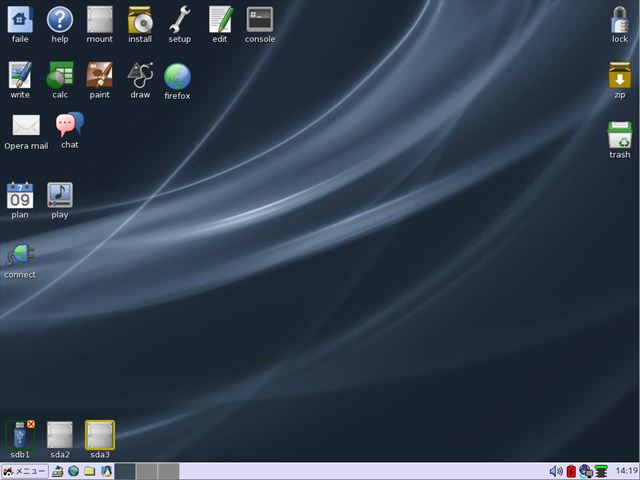Viewport: 640px width, 480px height.
Task: Click the 14:19 clock in taskbar
Action: pos(626,471)
